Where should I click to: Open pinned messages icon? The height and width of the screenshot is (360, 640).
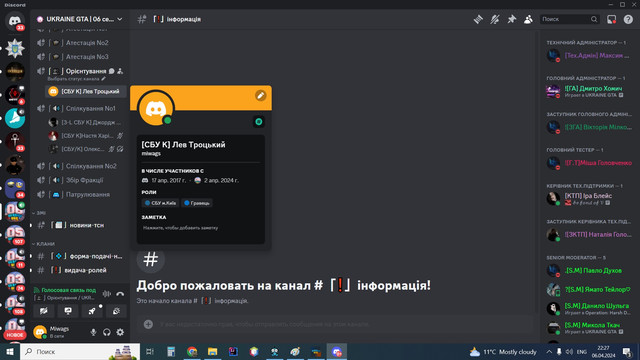pos(511,19)
